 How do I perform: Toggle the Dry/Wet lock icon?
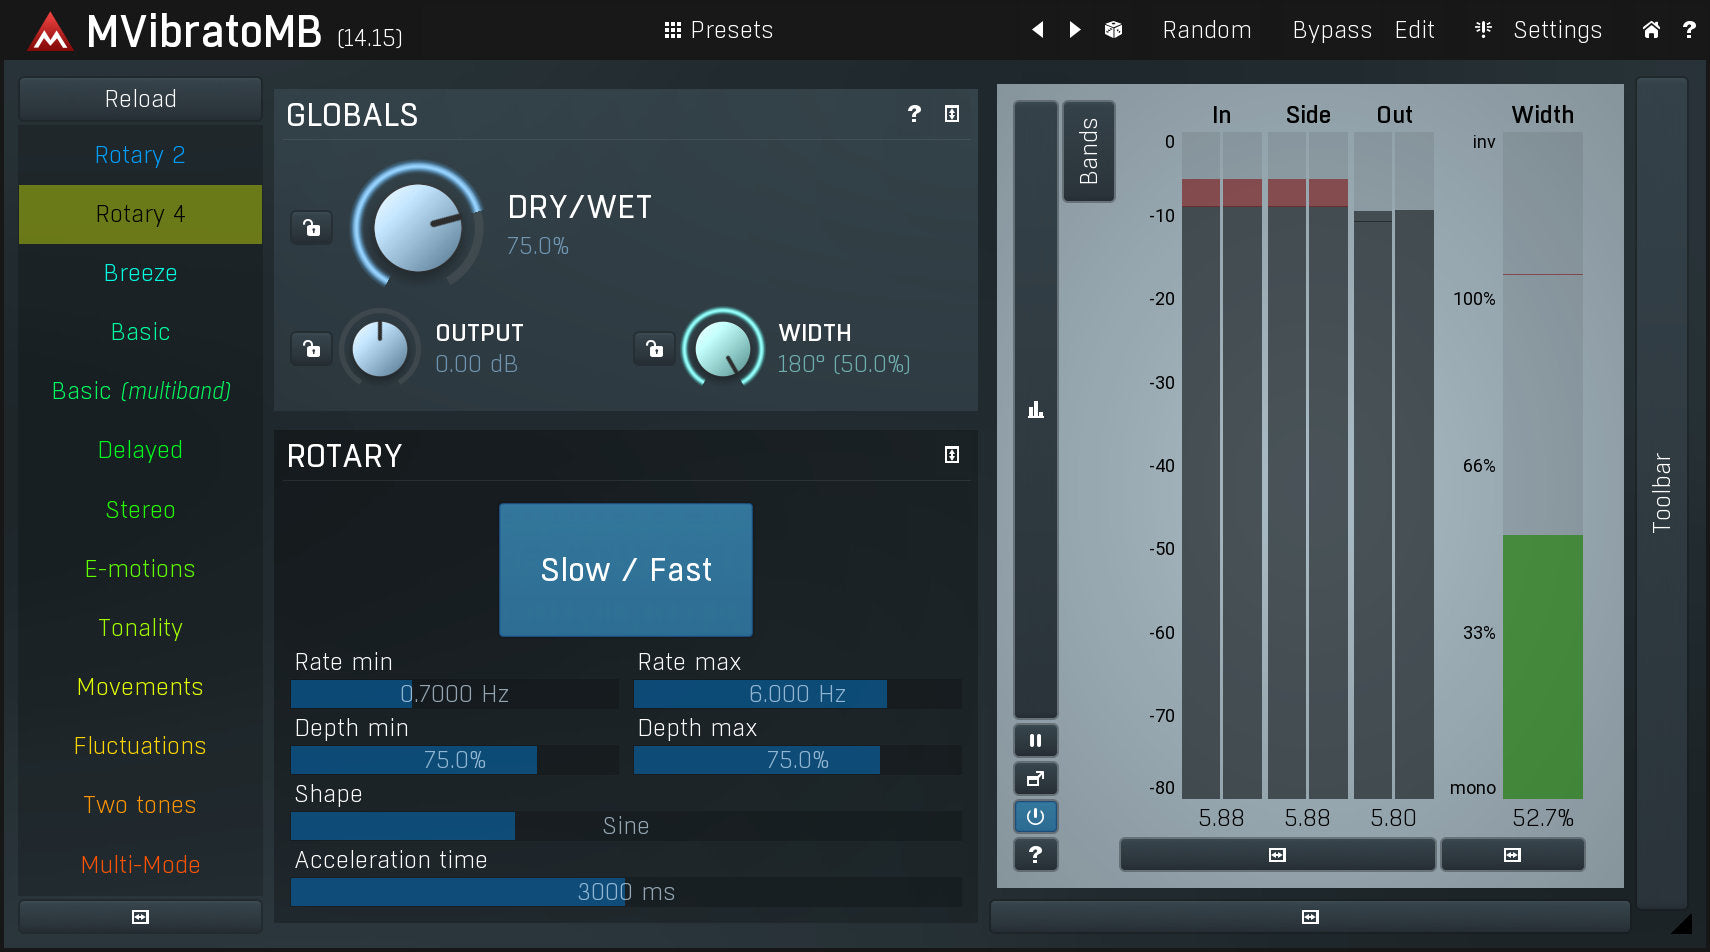point(312,228)
